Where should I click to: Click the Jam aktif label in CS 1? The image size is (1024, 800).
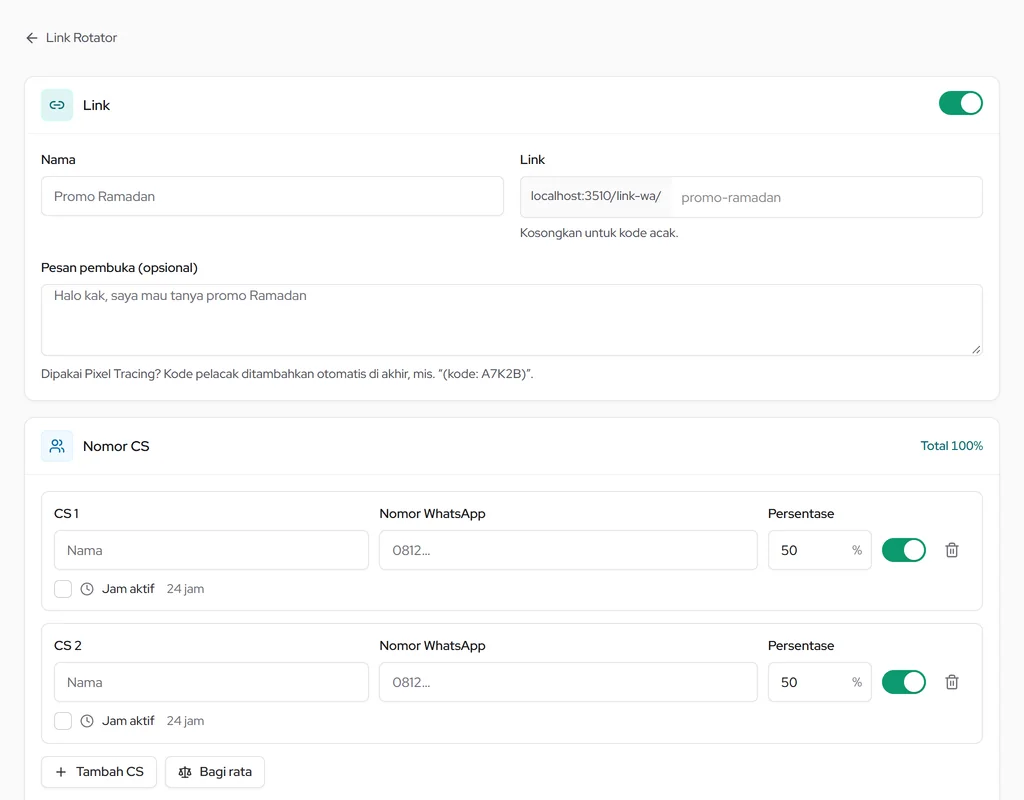128,589
